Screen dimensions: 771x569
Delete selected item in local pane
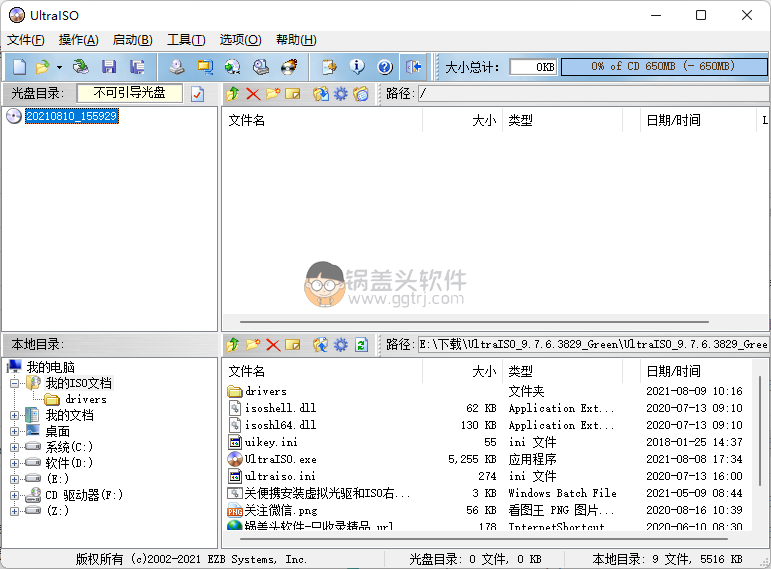(273, 345)
